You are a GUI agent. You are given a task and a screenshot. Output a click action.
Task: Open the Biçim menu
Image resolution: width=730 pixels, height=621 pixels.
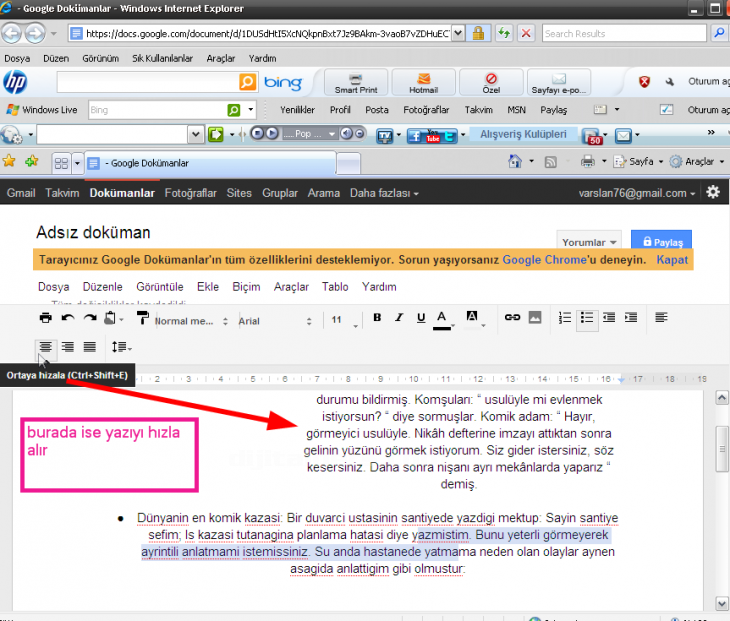click(246, 286)
